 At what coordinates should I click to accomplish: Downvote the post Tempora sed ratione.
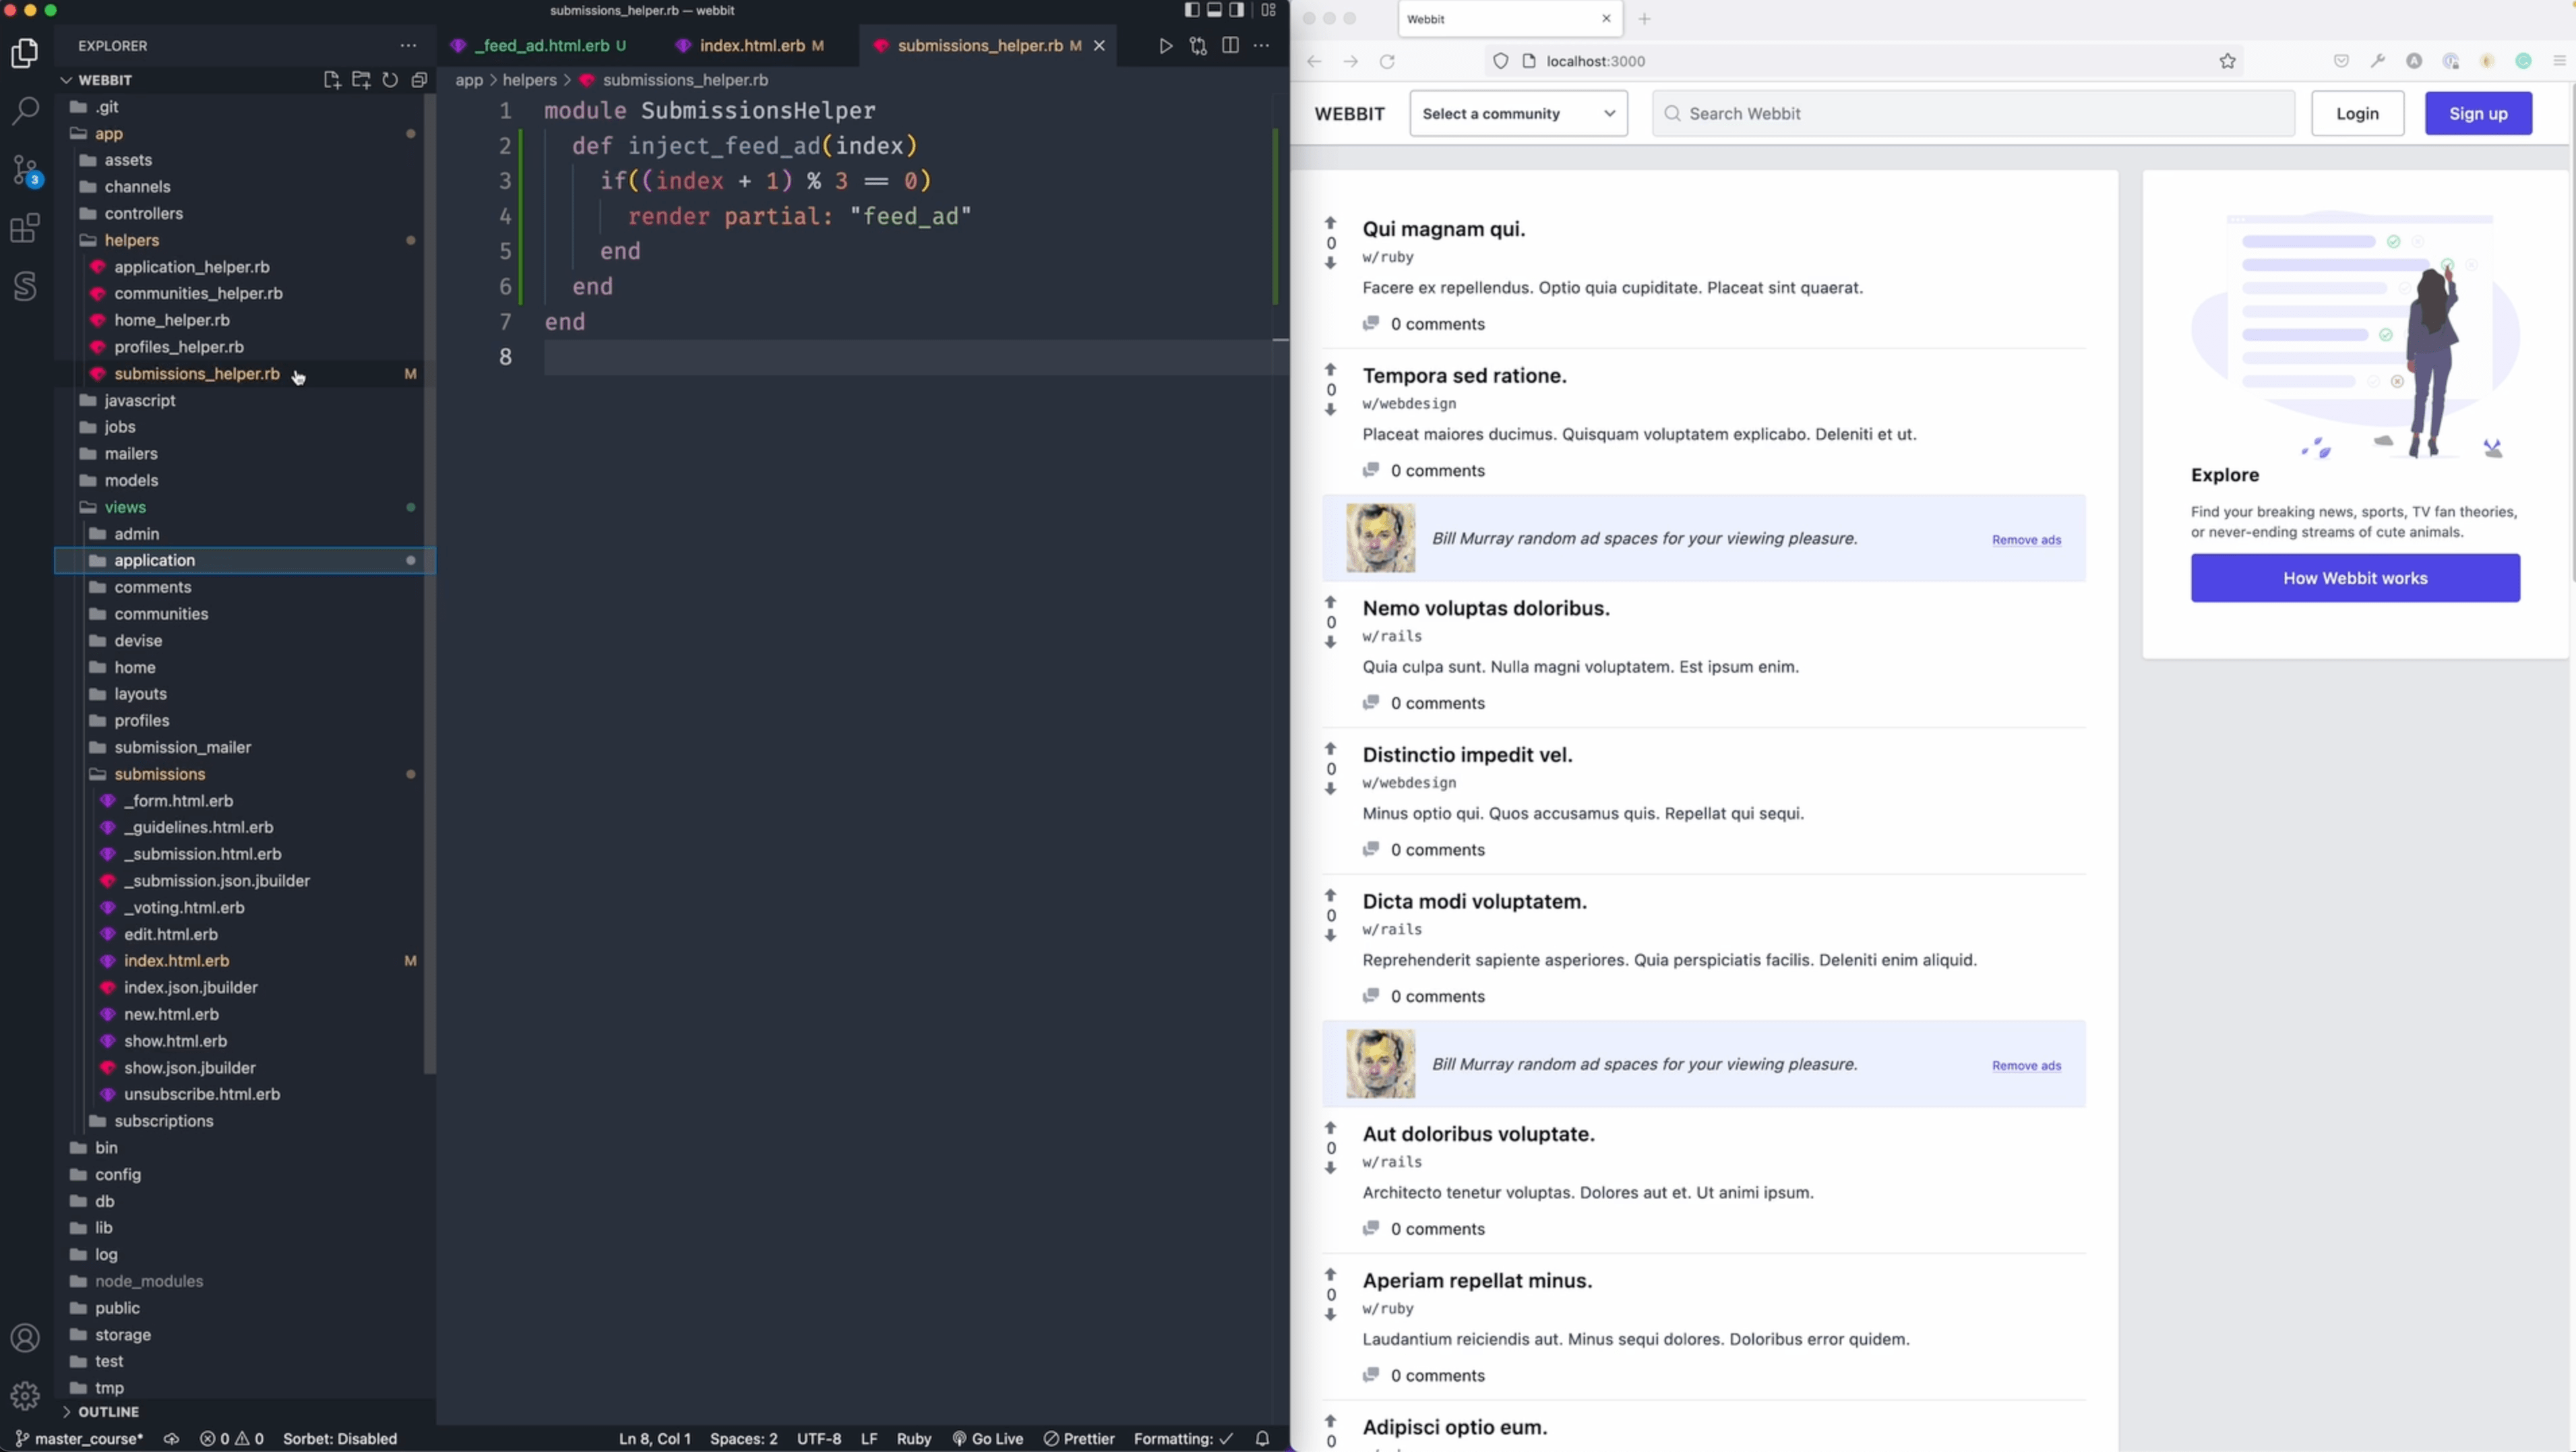click(x=1330, y=410)
